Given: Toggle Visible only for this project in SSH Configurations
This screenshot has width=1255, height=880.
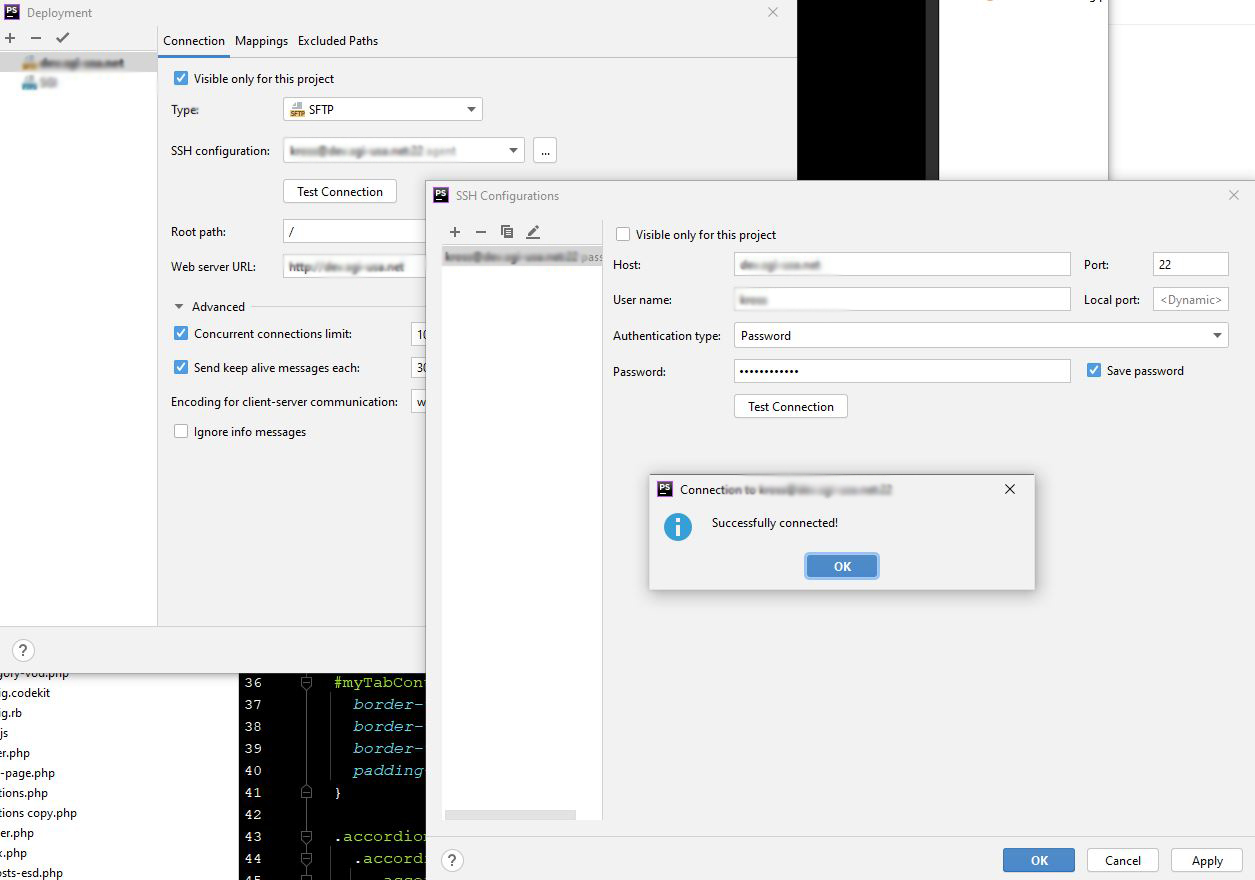Looking at the screenshot, I should pyautogui.click(x=623, y=234).
